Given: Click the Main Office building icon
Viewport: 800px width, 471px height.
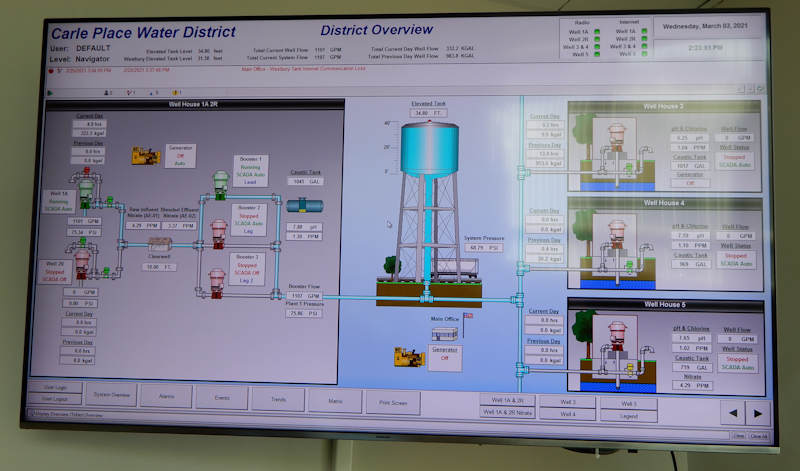Looking at the screenshot, I should click(445, 331).
